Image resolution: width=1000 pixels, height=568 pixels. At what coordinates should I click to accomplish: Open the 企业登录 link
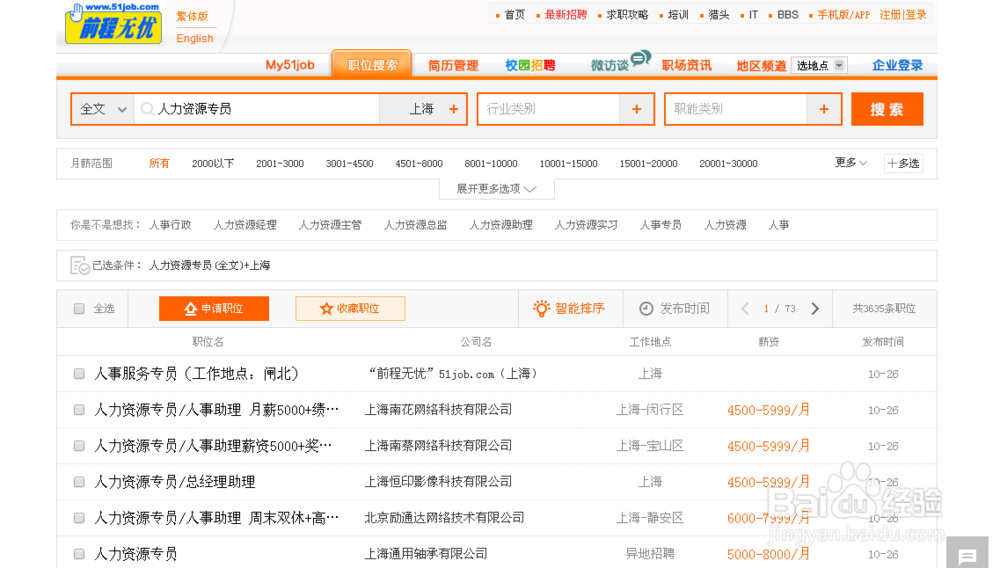(x=897, y=65)
